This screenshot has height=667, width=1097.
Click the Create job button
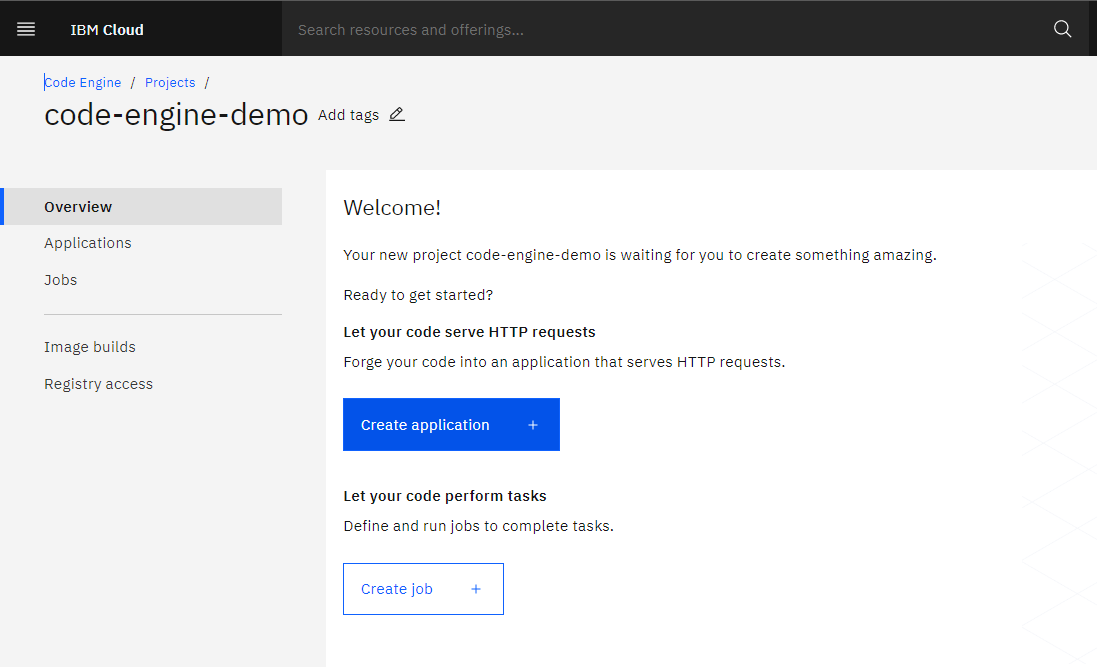(x=423, y=589)
